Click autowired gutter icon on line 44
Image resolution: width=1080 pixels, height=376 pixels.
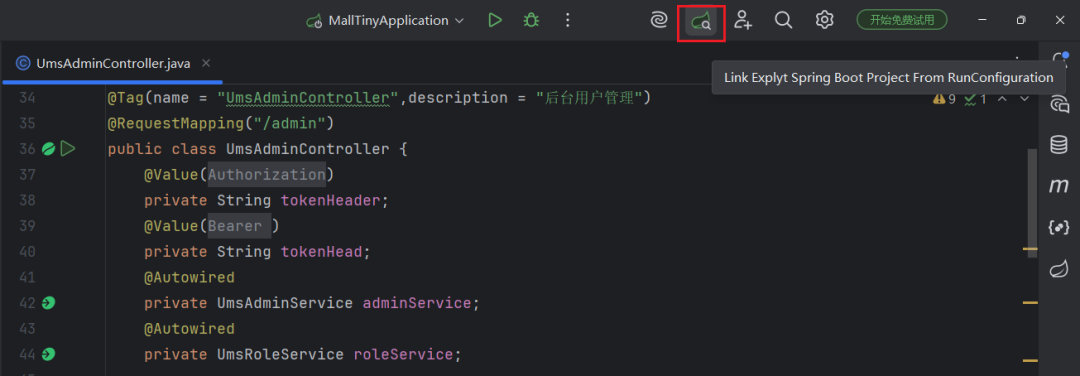point(48,355)
